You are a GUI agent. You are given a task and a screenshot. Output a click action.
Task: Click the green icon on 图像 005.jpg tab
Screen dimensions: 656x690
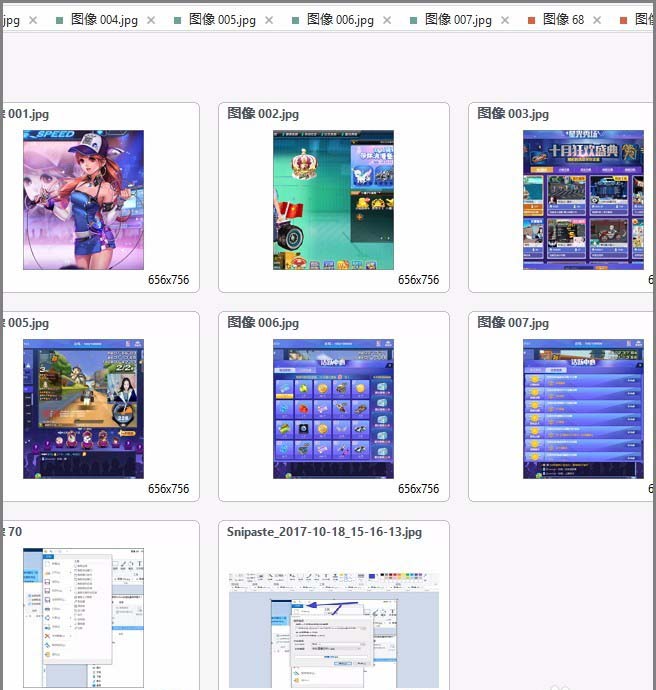tap(178, 20)
